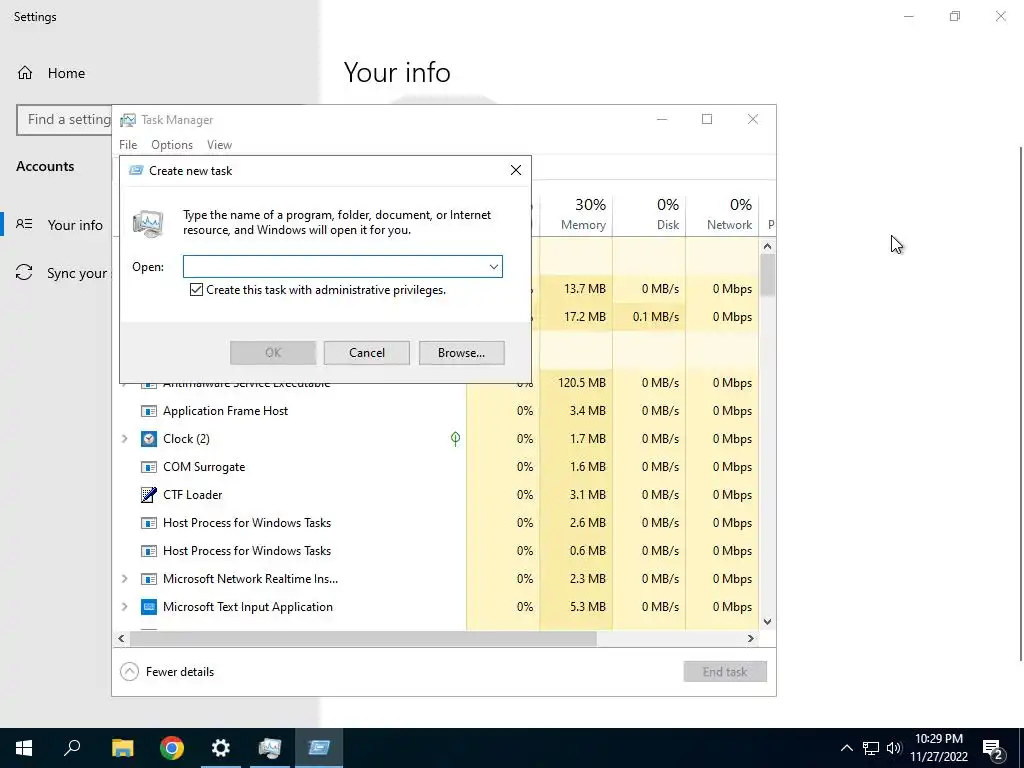This screenshot has width=1024, height=768.
Task: Sort by Disk column header
Action: (649, 214)
